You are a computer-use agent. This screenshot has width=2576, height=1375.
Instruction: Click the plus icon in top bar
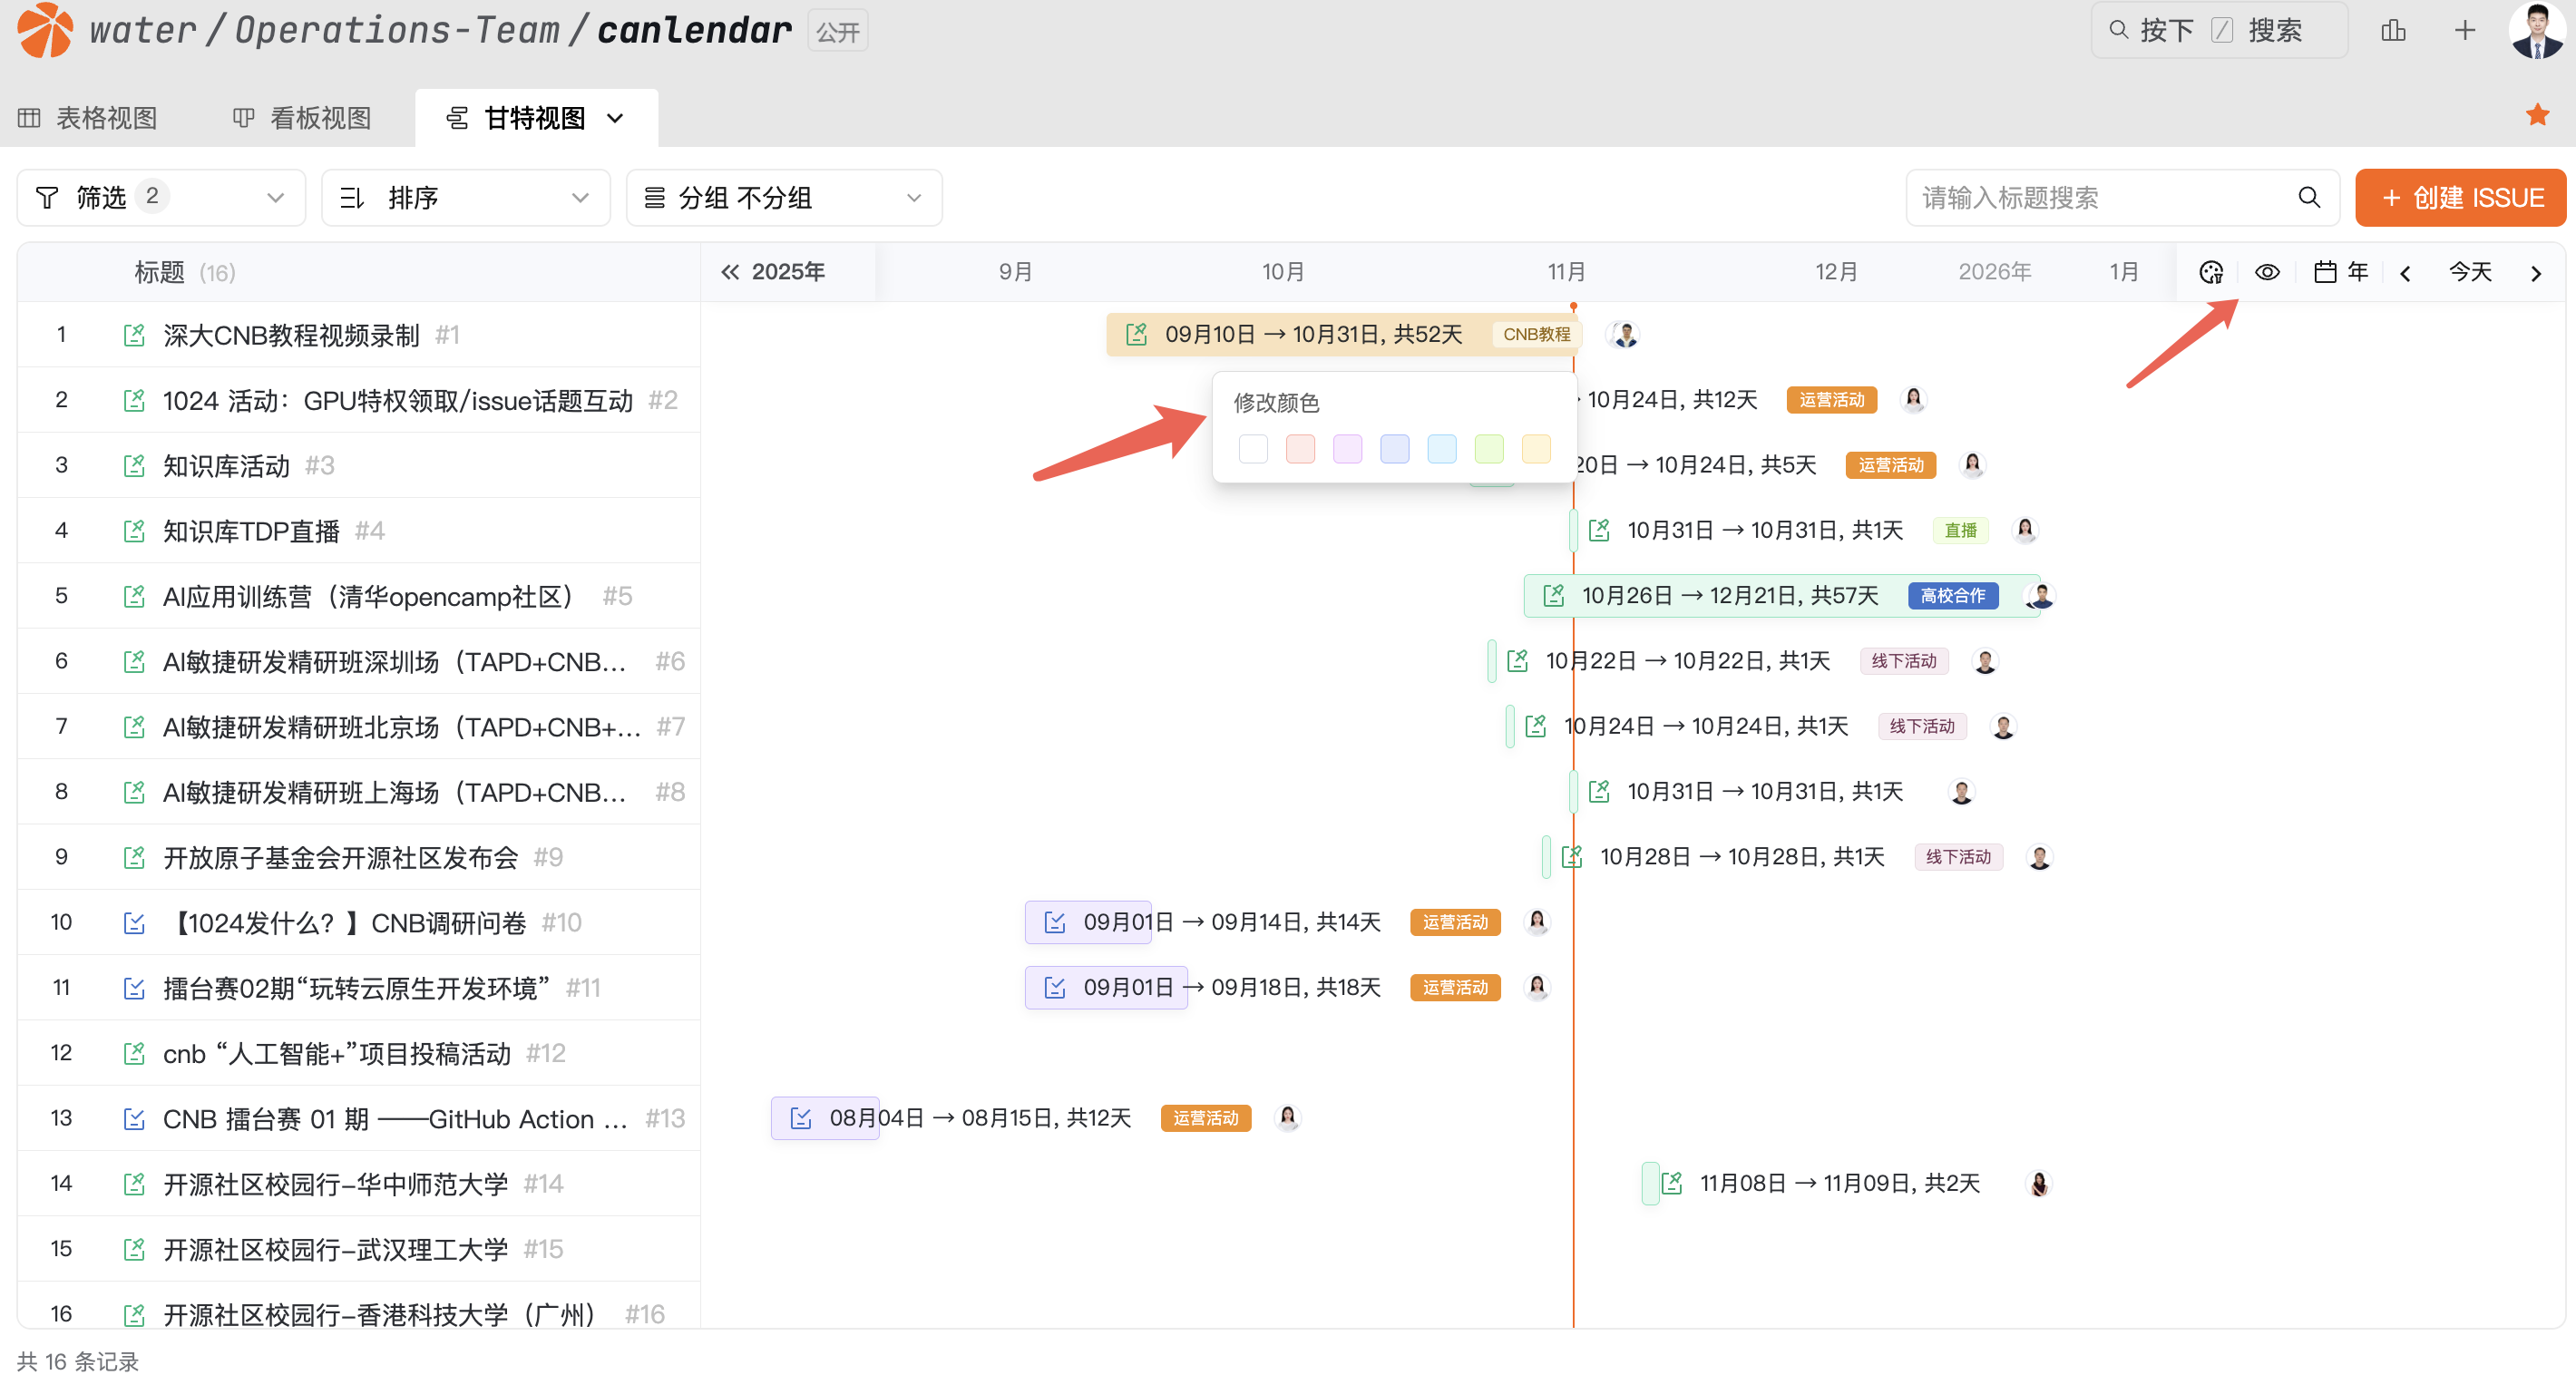(2464, 31)
